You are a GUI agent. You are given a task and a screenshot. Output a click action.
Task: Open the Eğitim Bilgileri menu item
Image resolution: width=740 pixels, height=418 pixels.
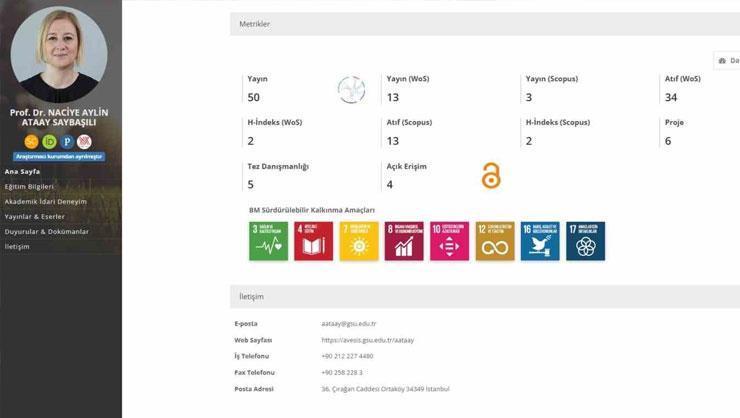(29, 186)
